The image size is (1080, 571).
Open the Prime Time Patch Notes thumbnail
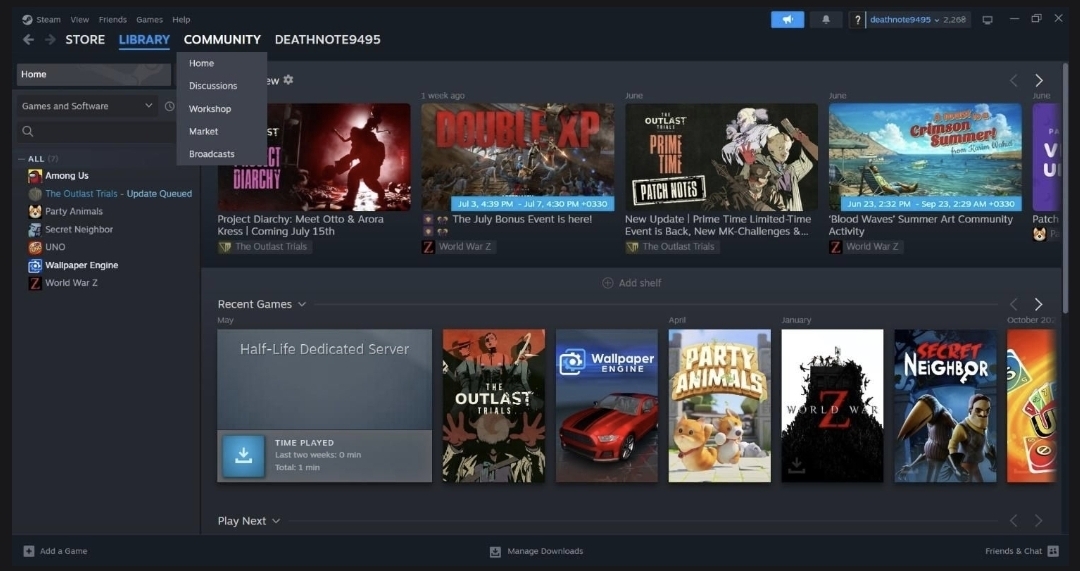coord(721,157)
